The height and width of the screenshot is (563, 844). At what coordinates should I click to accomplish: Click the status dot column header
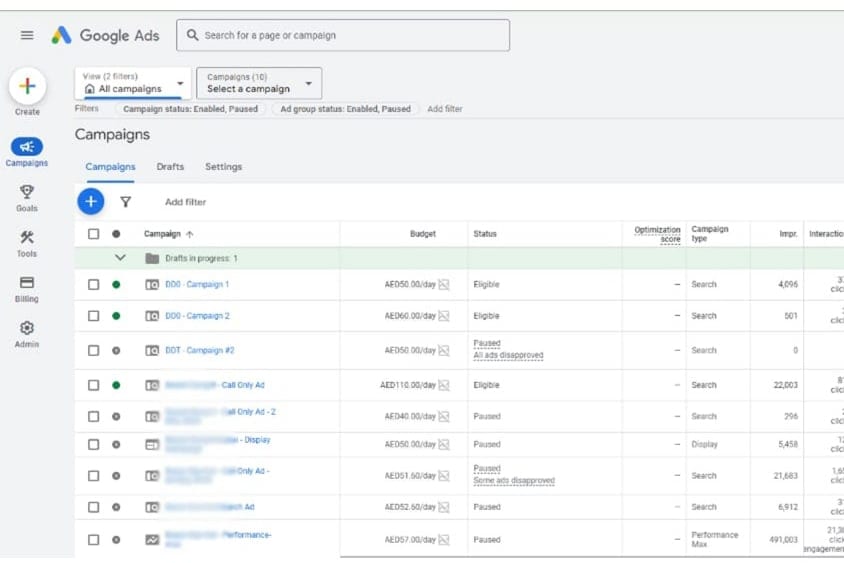tap(116, 234)
